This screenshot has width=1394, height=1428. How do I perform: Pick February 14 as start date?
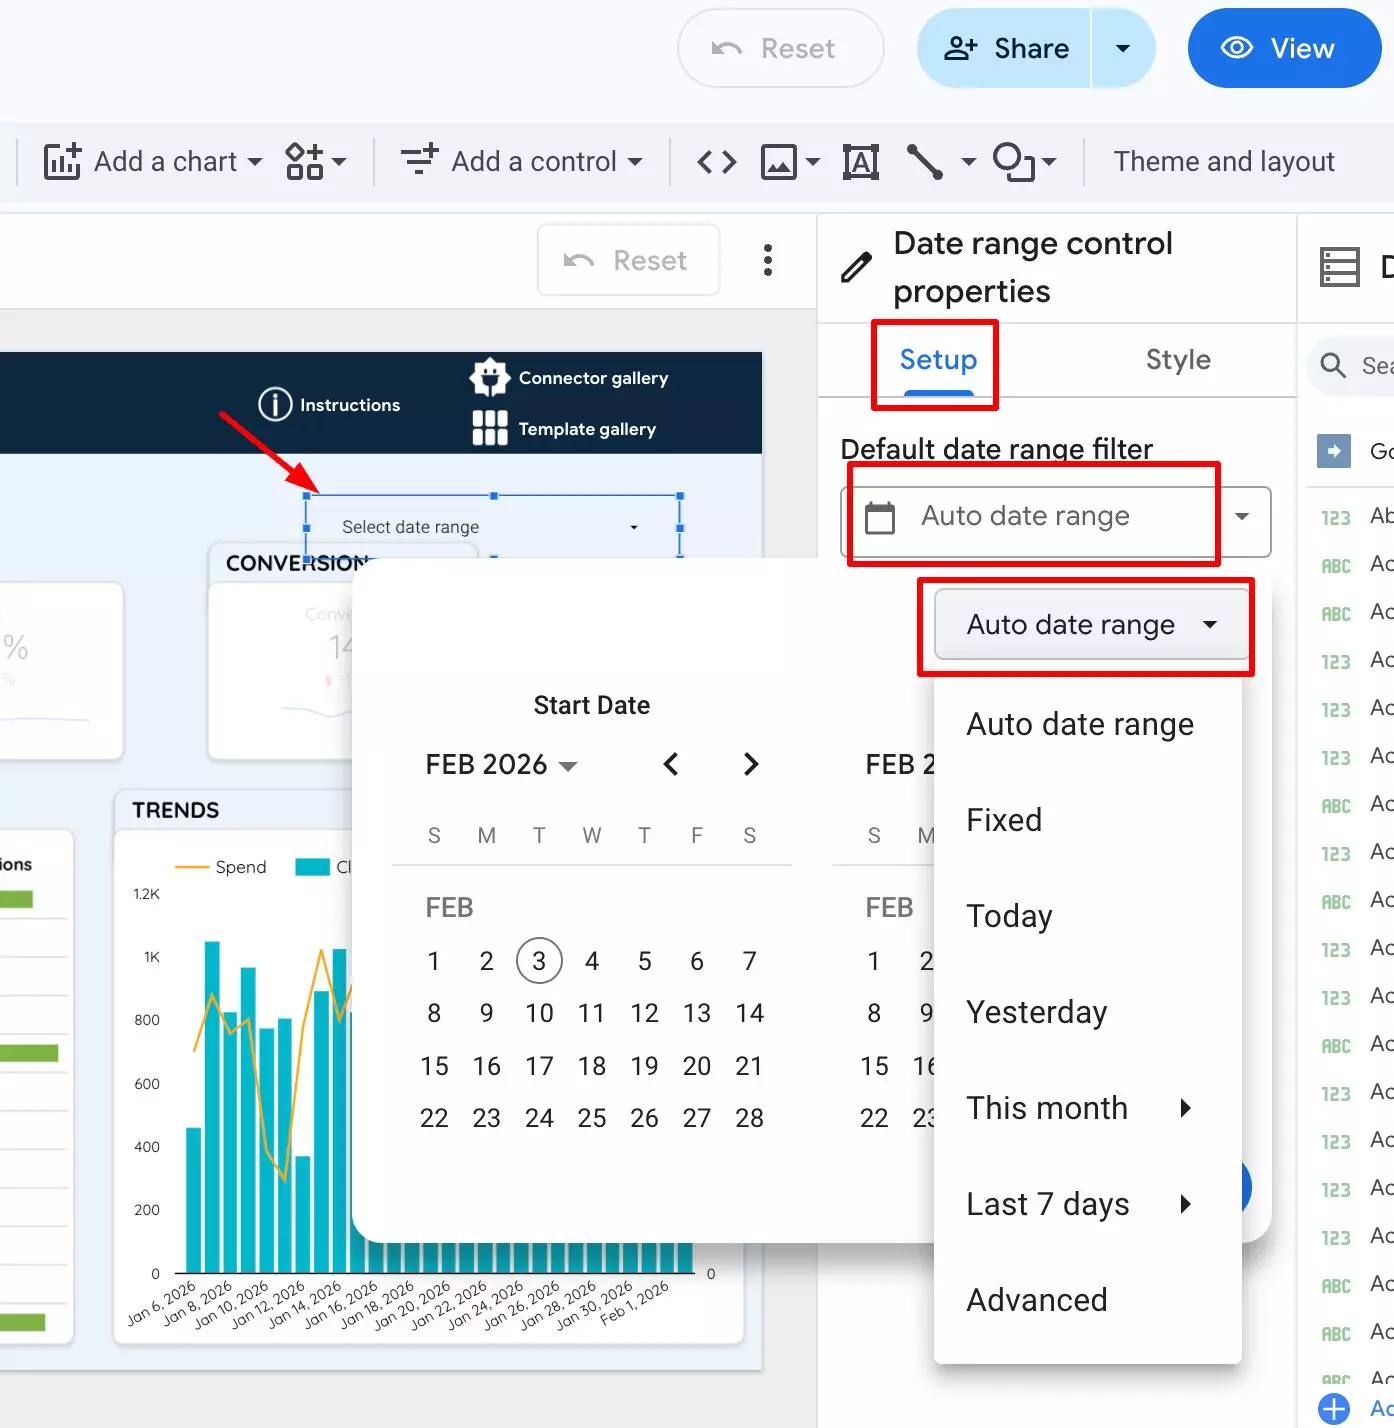[749, 1013]
